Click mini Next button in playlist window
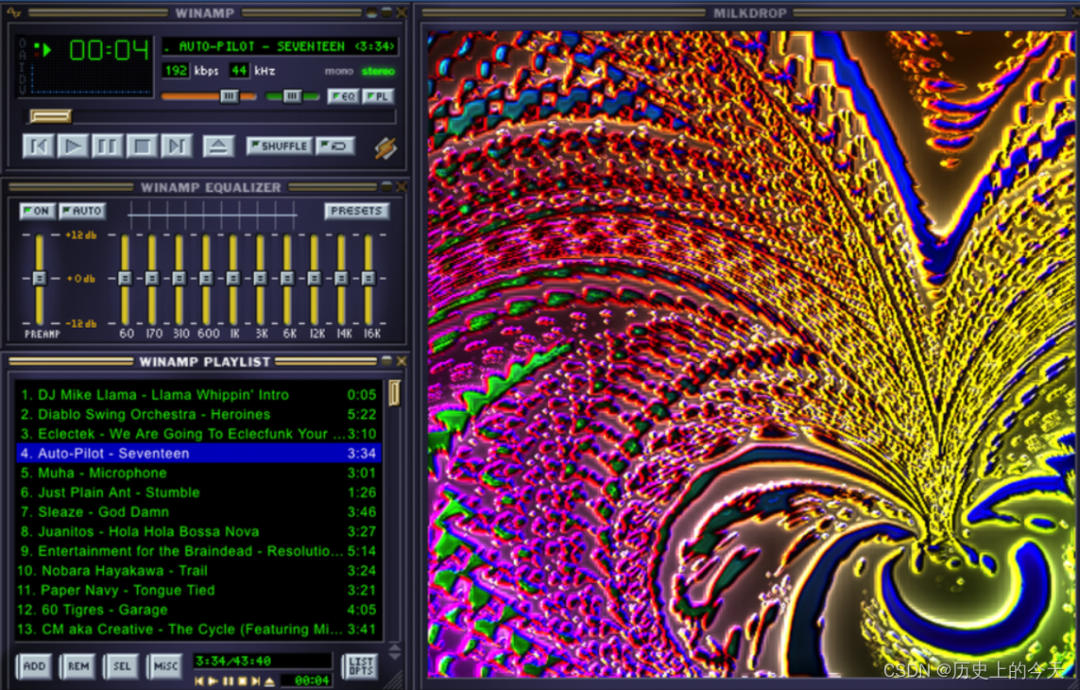Image resolution: width=1080 pixels, height=690 pixels. [256, 681]
